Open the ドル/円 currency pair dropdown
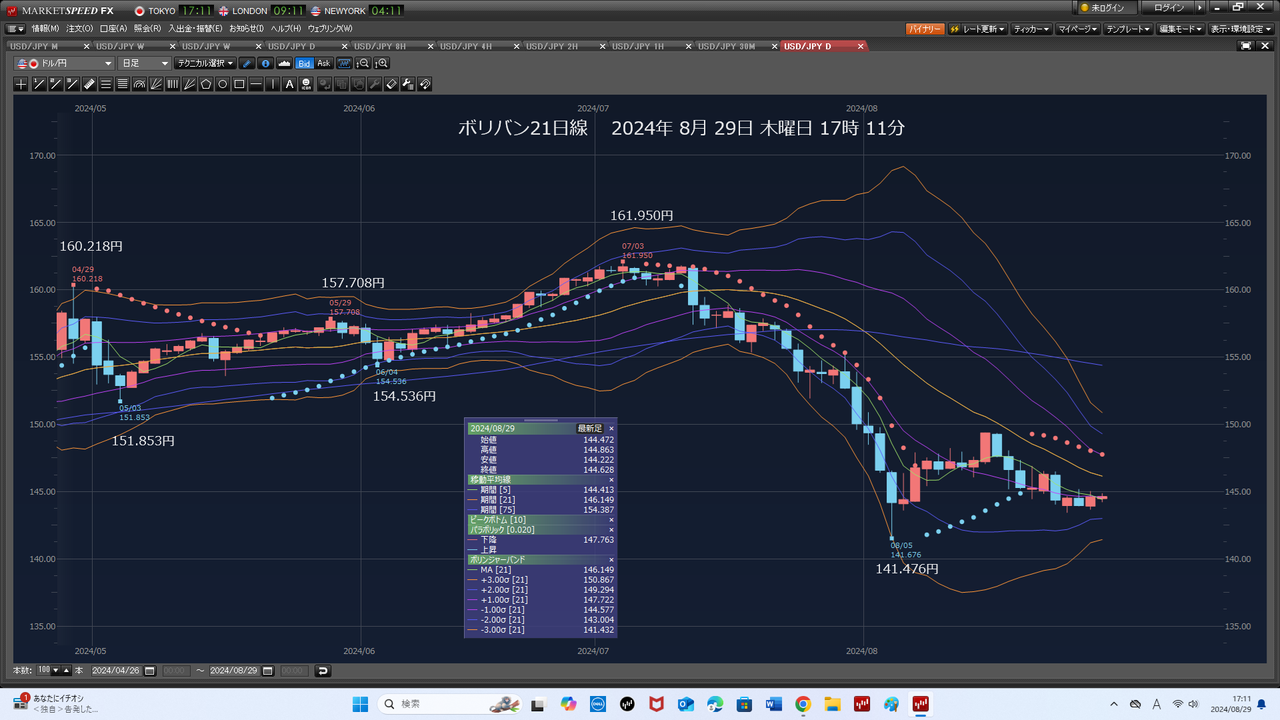This screenshot has height=720, width=1280. point(65,63)
